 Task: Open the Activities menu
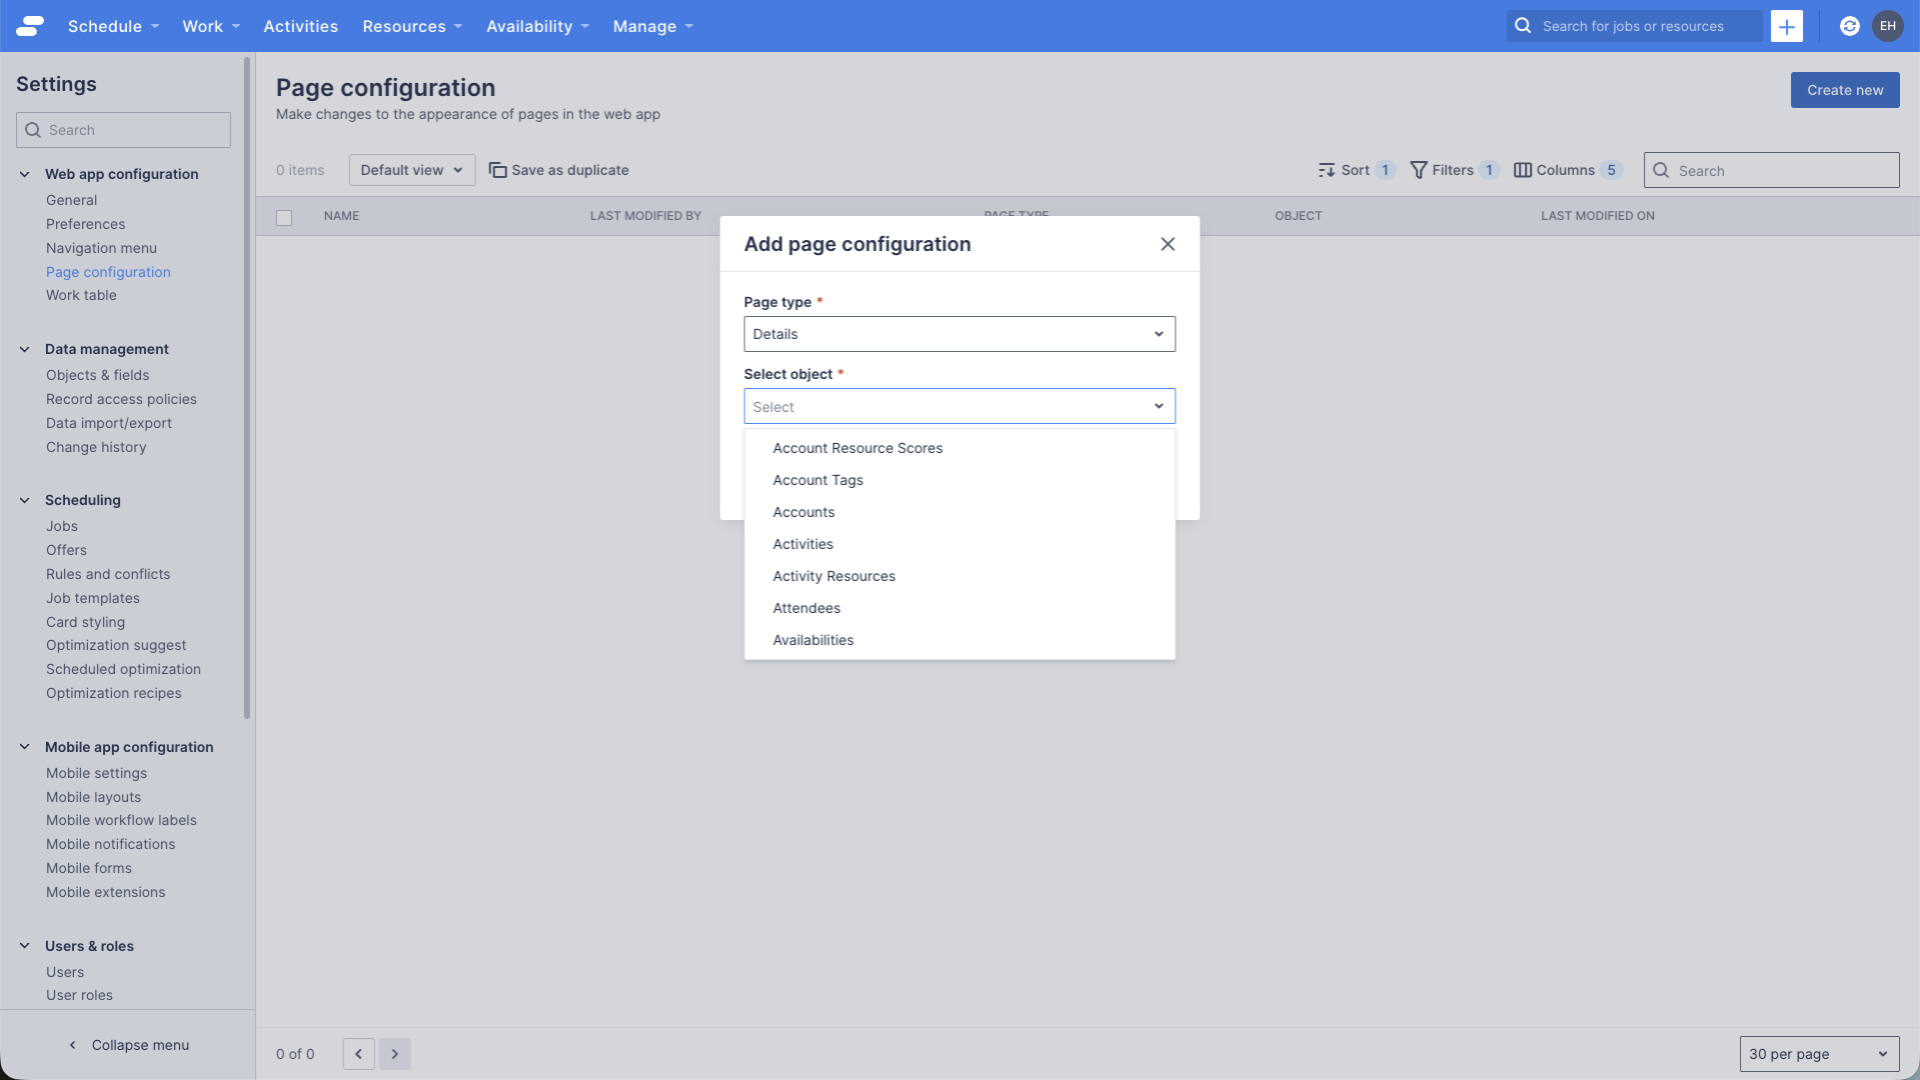[300, 26]
